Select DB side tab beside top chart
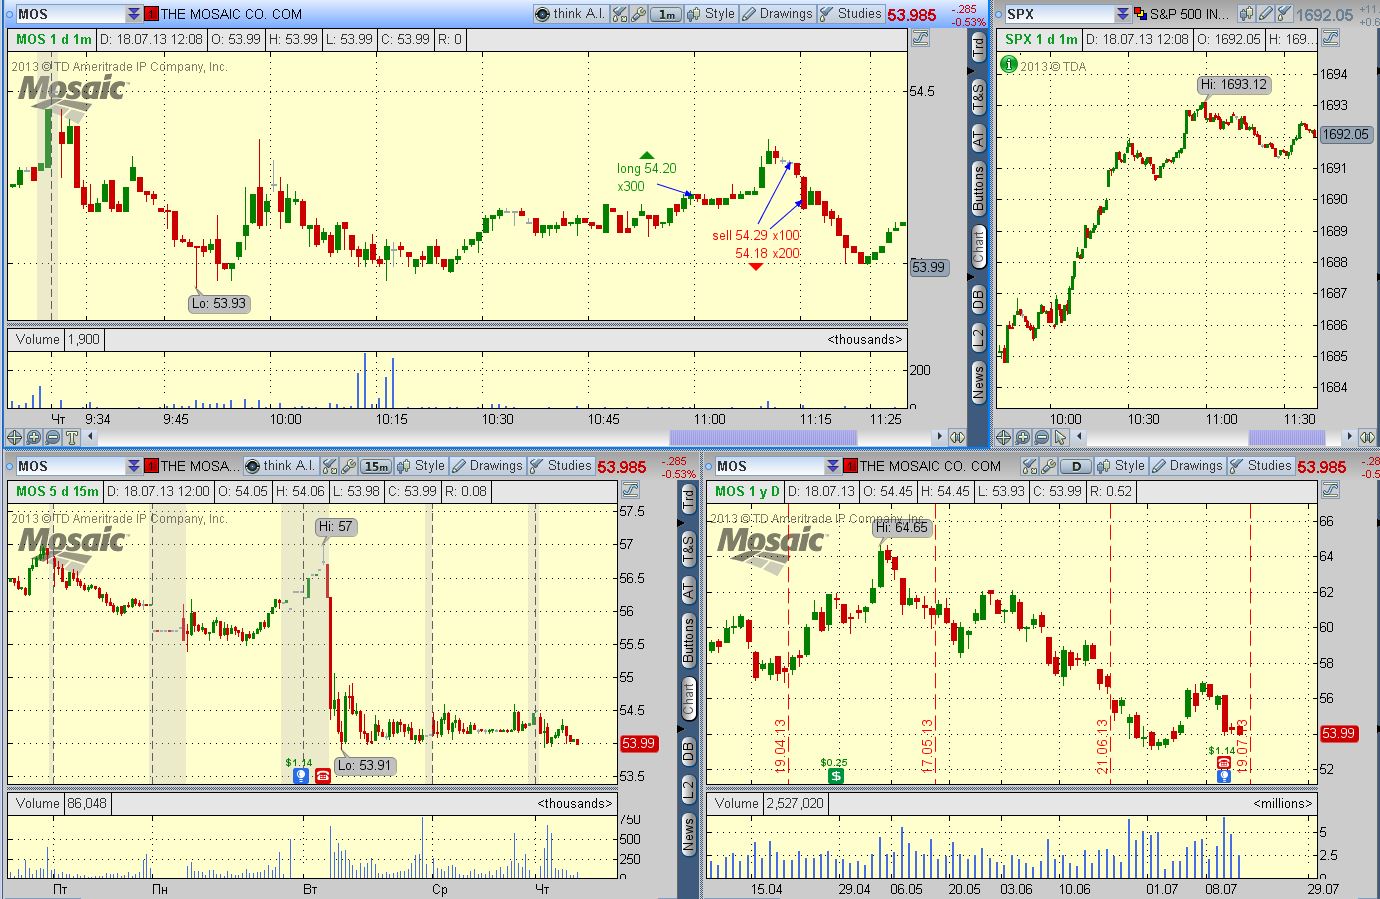Image resolution: width=1380 pixels, height=899 pixels. pyautogui.click(x=978, y=298)
